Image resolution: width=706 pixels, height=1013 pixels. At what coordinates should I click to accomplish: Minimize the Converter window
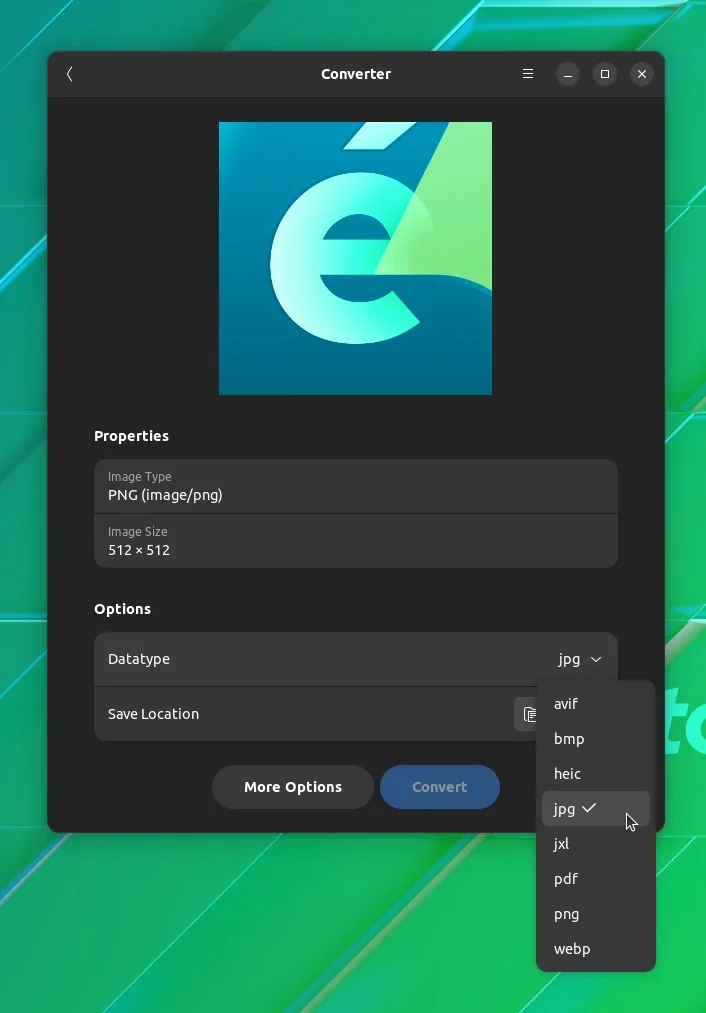click(x=568, y=74)
